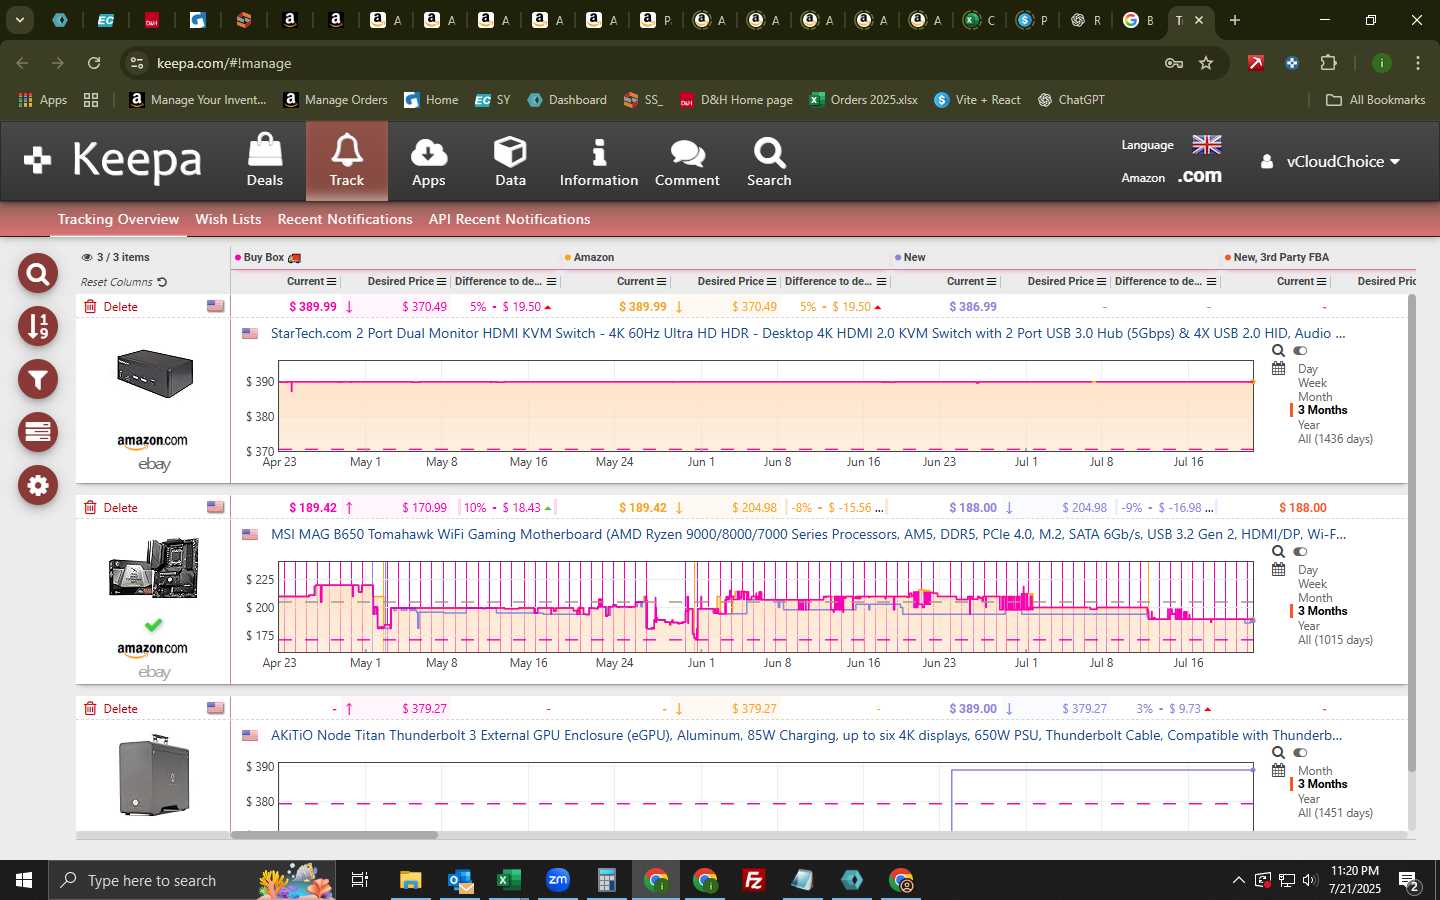Click the US flag on AKiTiO row
The width and height of the screenshot is (1440, 900).
pyautogui.click(x=215, y=708)
